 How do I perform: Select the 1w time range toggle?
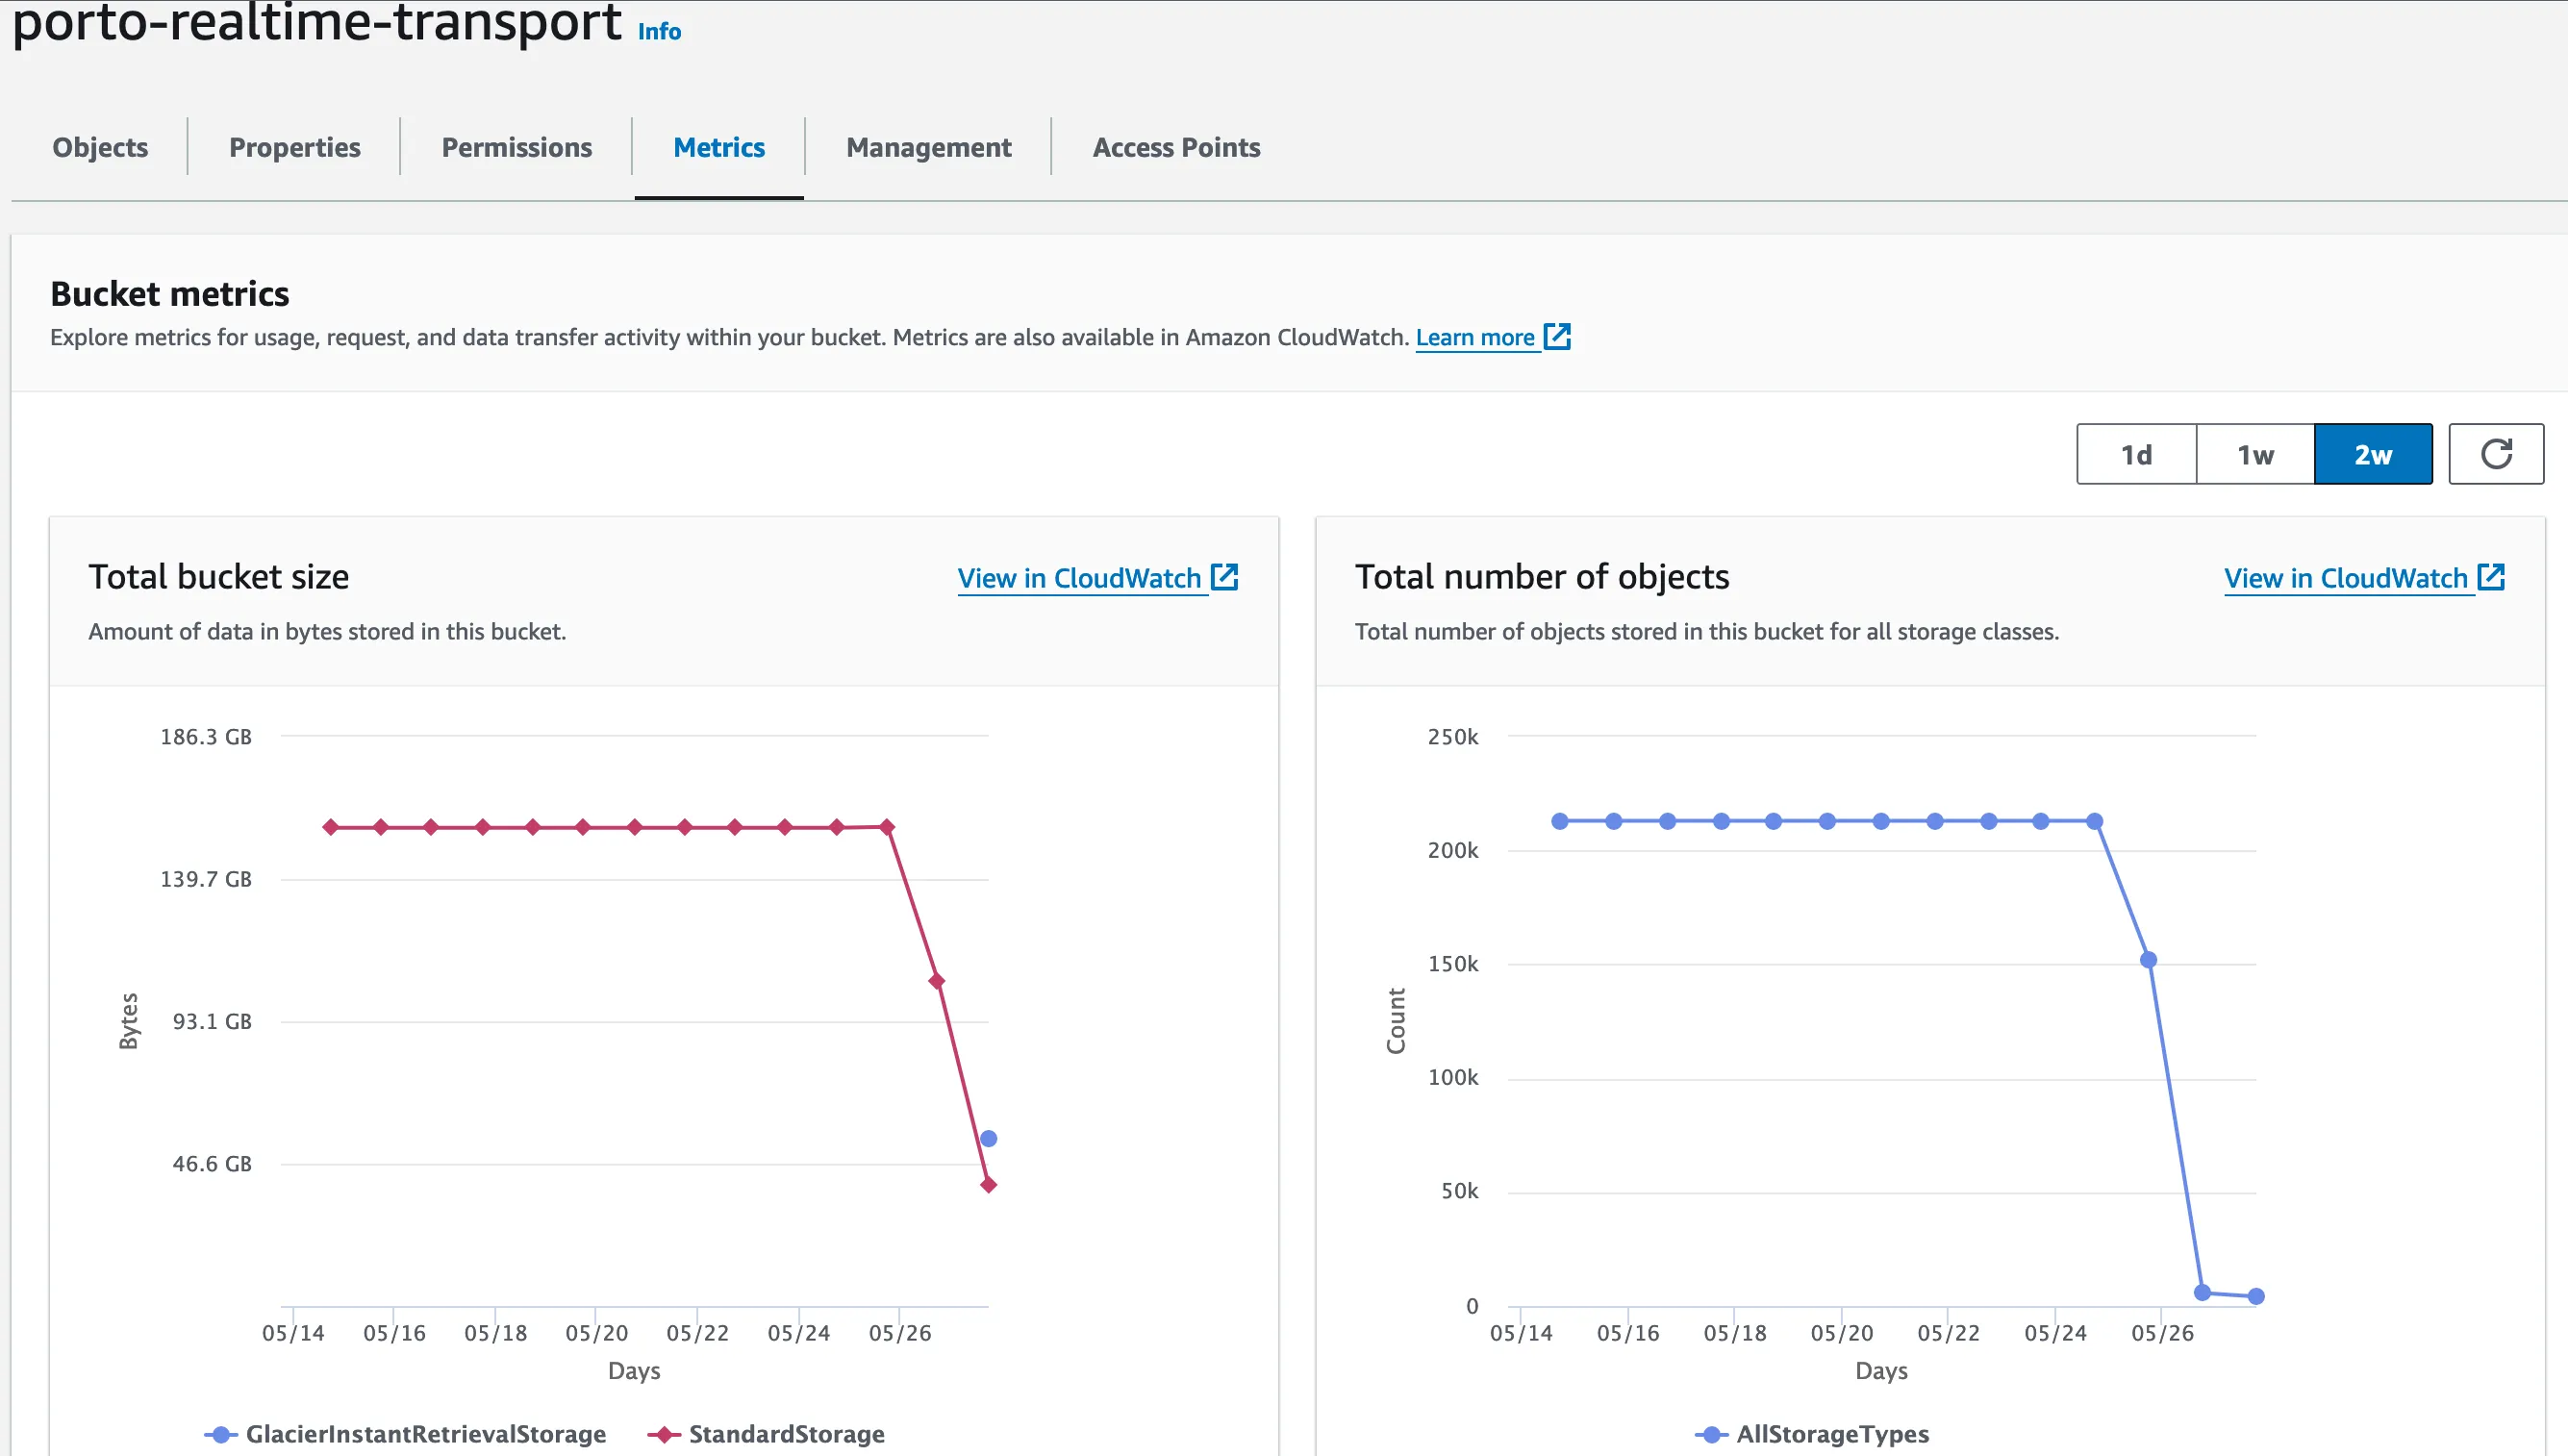[x=2255, y=455]
